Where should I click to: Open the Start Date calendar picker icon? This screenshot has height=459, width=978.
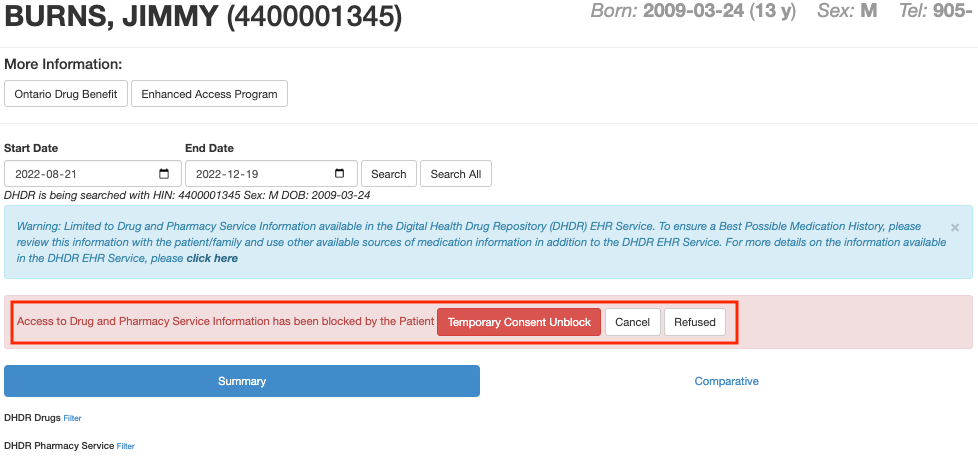click(x=164, y=173)
